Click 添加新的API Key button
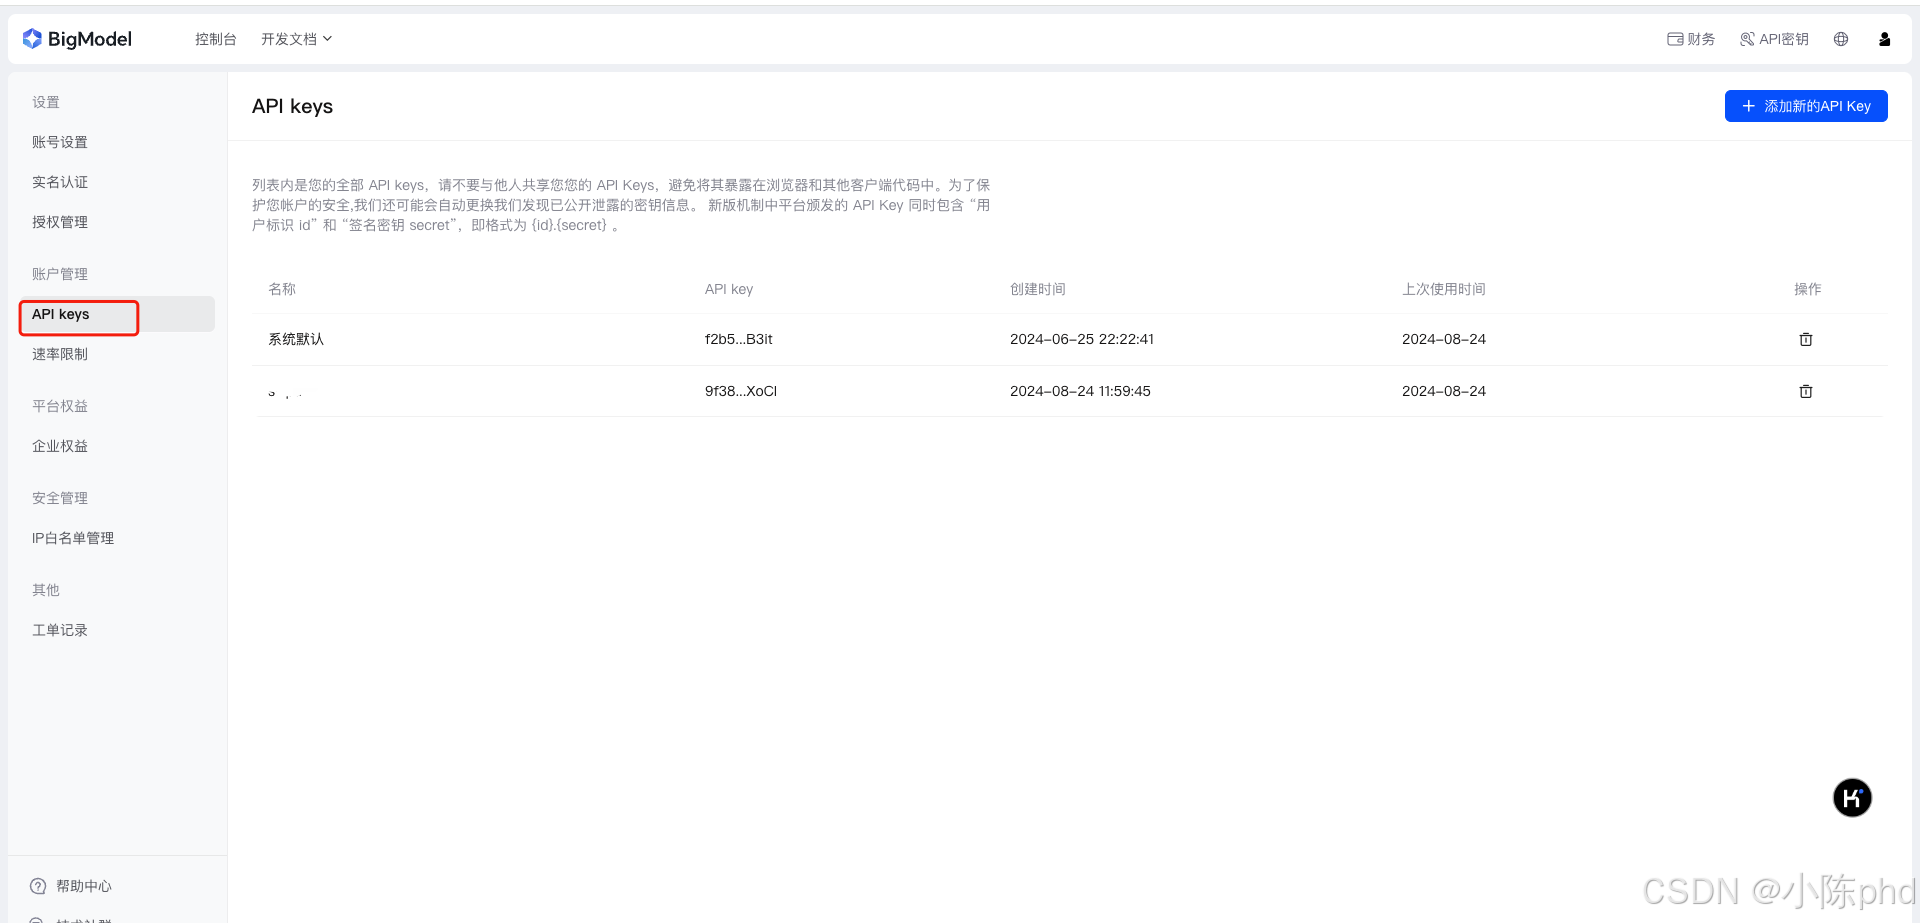The image size is (1920, 923). point(1806,106)
